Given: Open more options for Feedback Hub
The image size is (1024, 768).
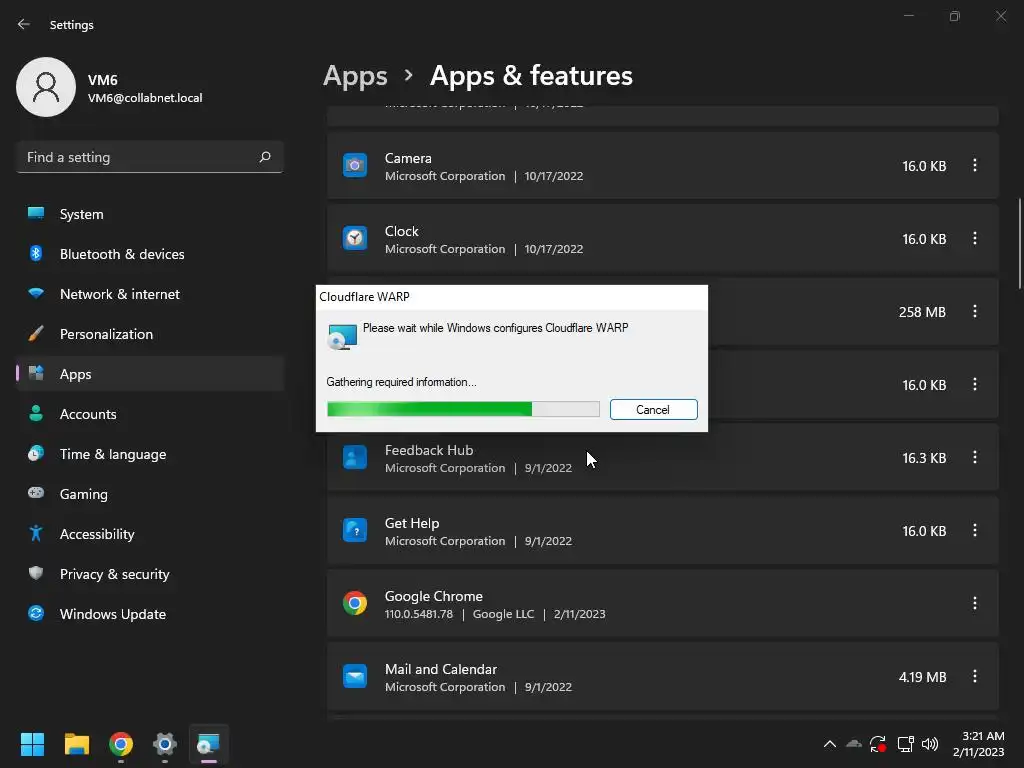Looking at the screenshot, I should 974,458.
